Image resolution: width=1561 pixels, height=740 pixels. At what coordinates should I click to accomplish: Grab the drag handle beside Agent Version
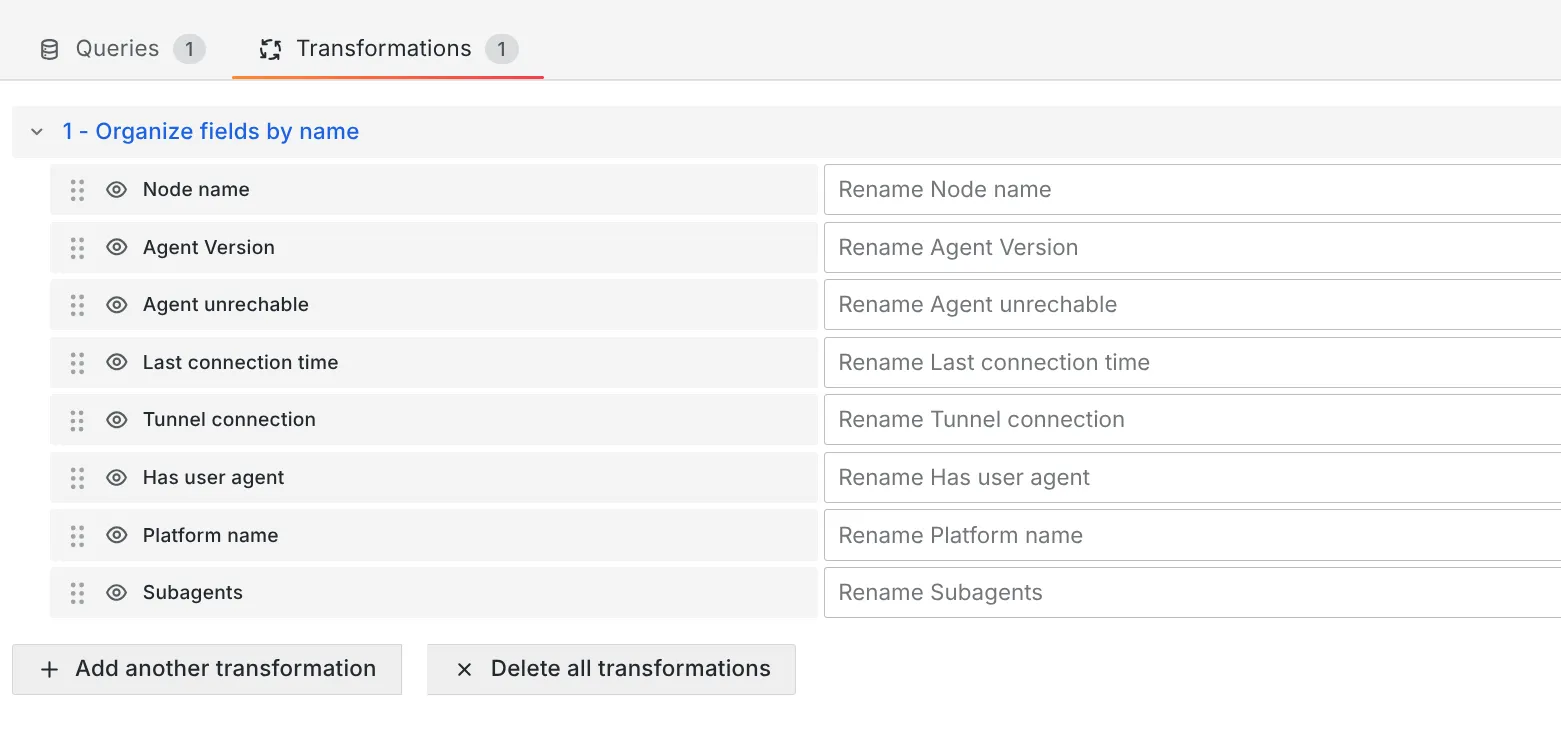pos(77,247)
